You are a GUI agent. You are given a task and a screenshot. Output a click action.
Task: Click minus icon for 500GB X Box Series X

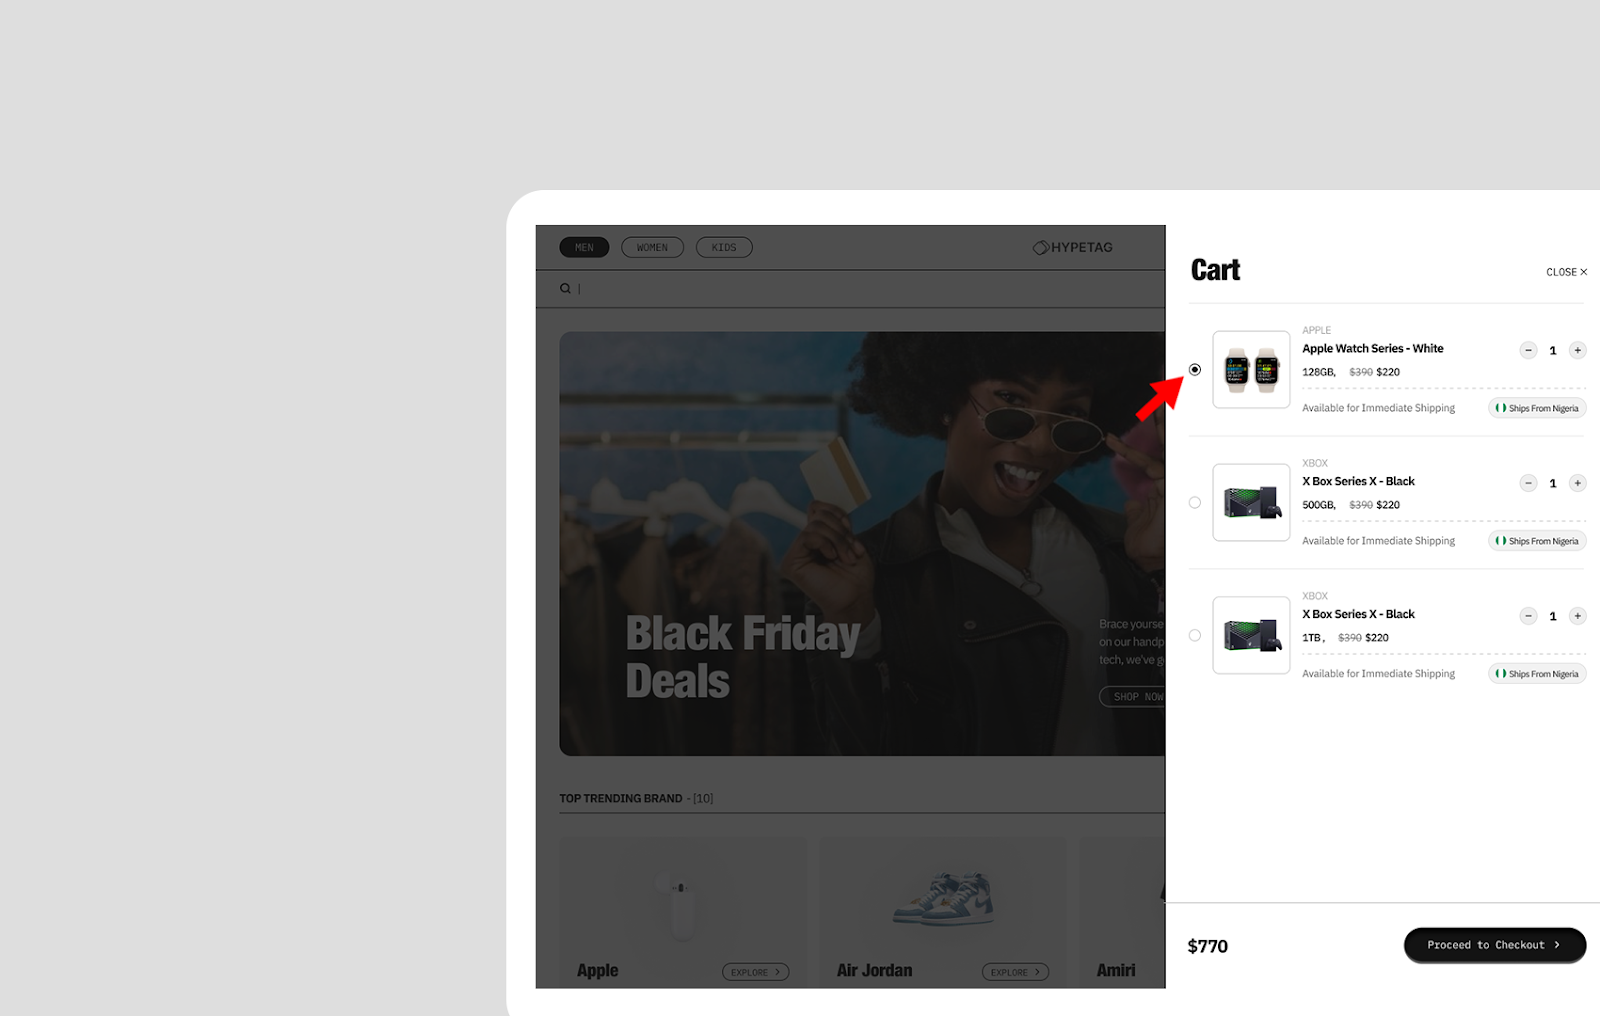pyautogui.click(x=1528, y=483)
